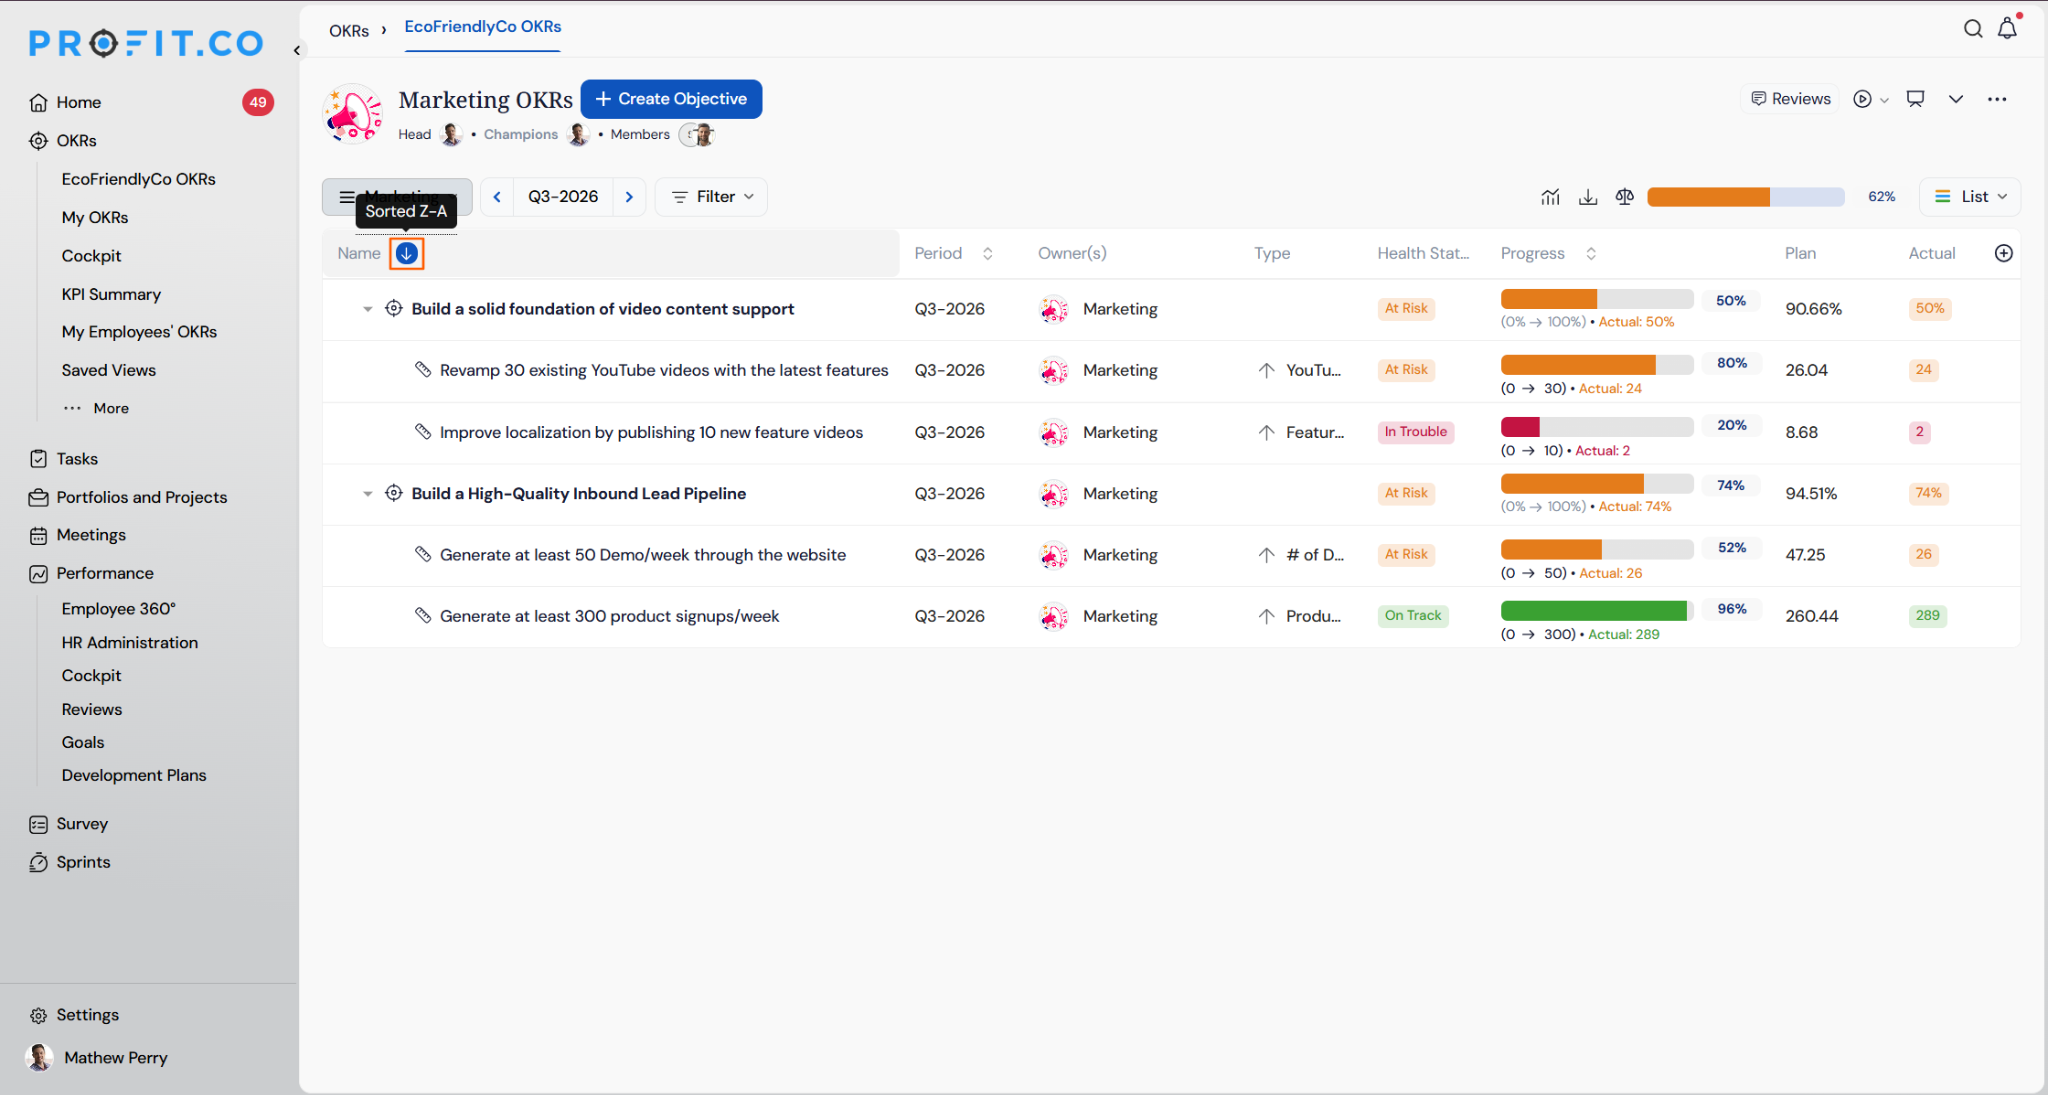Open Employee 360° under Performance

(x=119, y=609)
